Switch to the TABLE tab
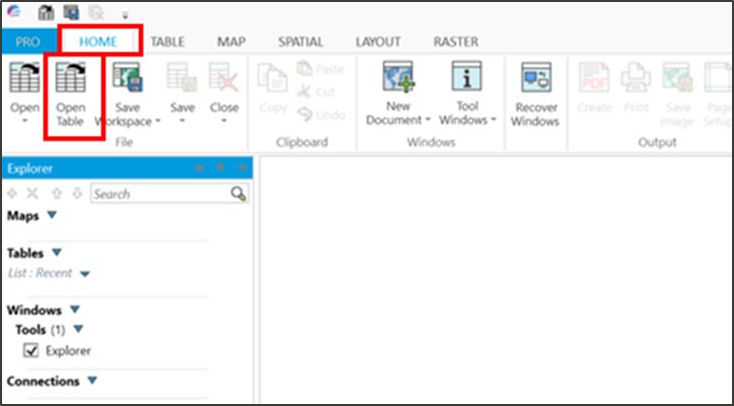Image resolution: width=734 pixels, height=406 pixels. (x=167, y=42)
